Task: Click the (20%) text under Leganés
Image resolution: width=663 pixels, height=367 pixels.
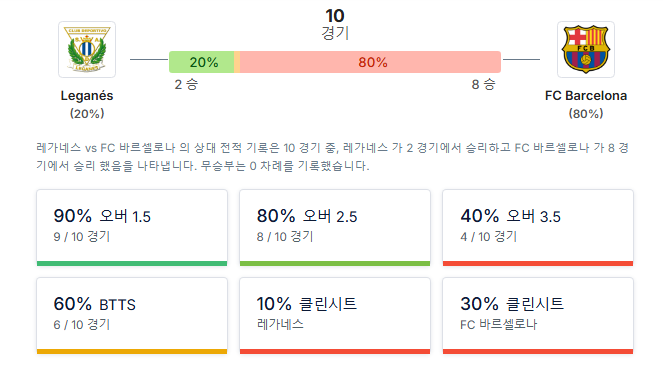Action: pyautogui.click(x=87, y=114)
